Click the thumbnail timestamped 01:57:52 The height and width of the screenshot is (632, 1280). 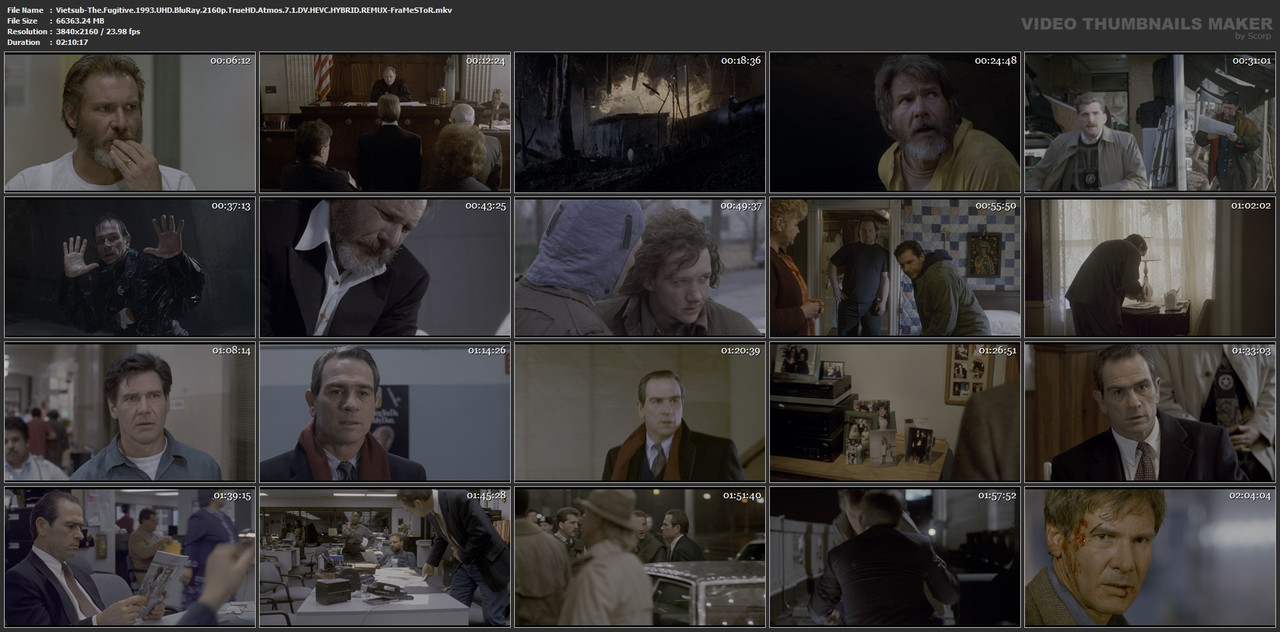895,557
